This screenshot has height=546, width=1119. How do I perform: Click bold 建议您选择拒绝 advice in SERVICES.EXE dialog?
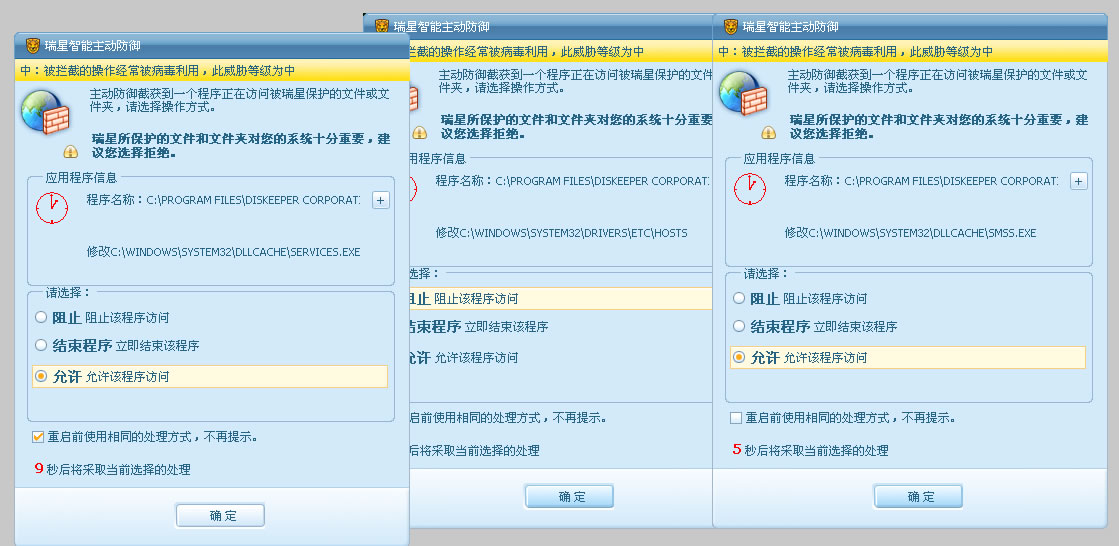tap(240, 146)
